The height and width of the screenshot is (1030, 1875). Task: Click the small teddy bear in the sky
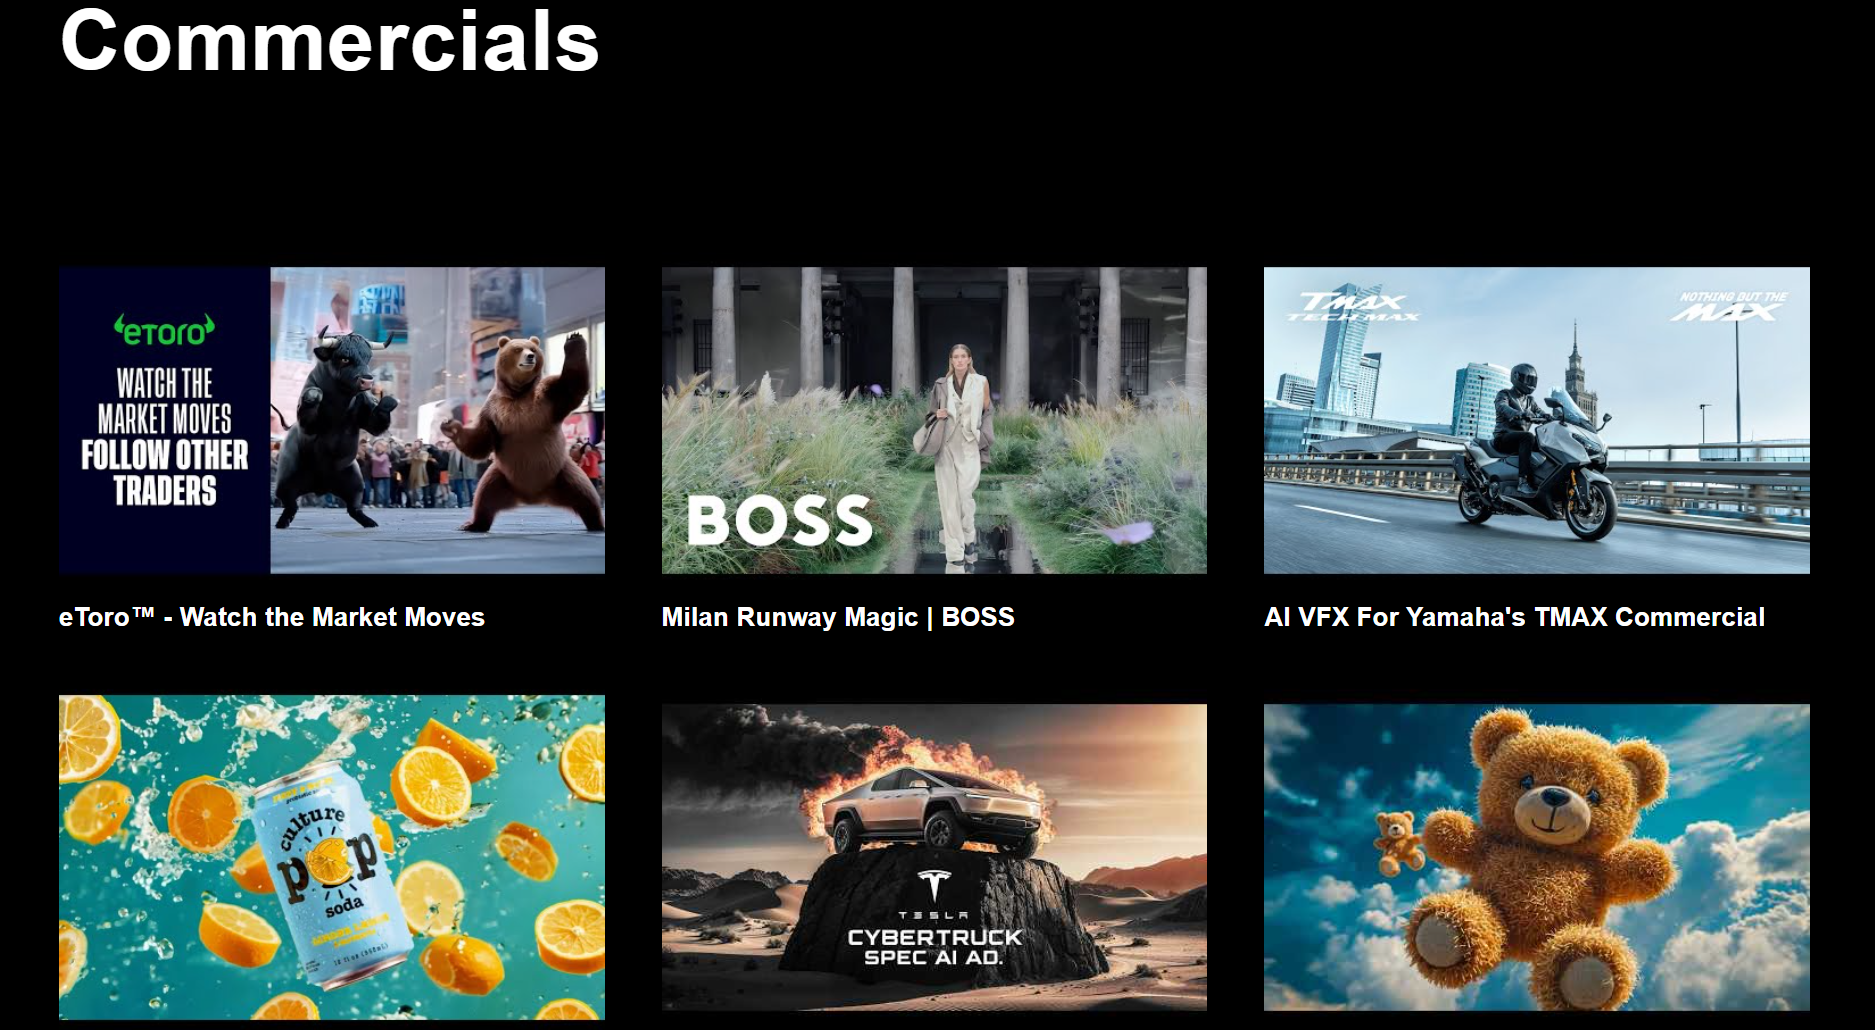[1397, 842]
